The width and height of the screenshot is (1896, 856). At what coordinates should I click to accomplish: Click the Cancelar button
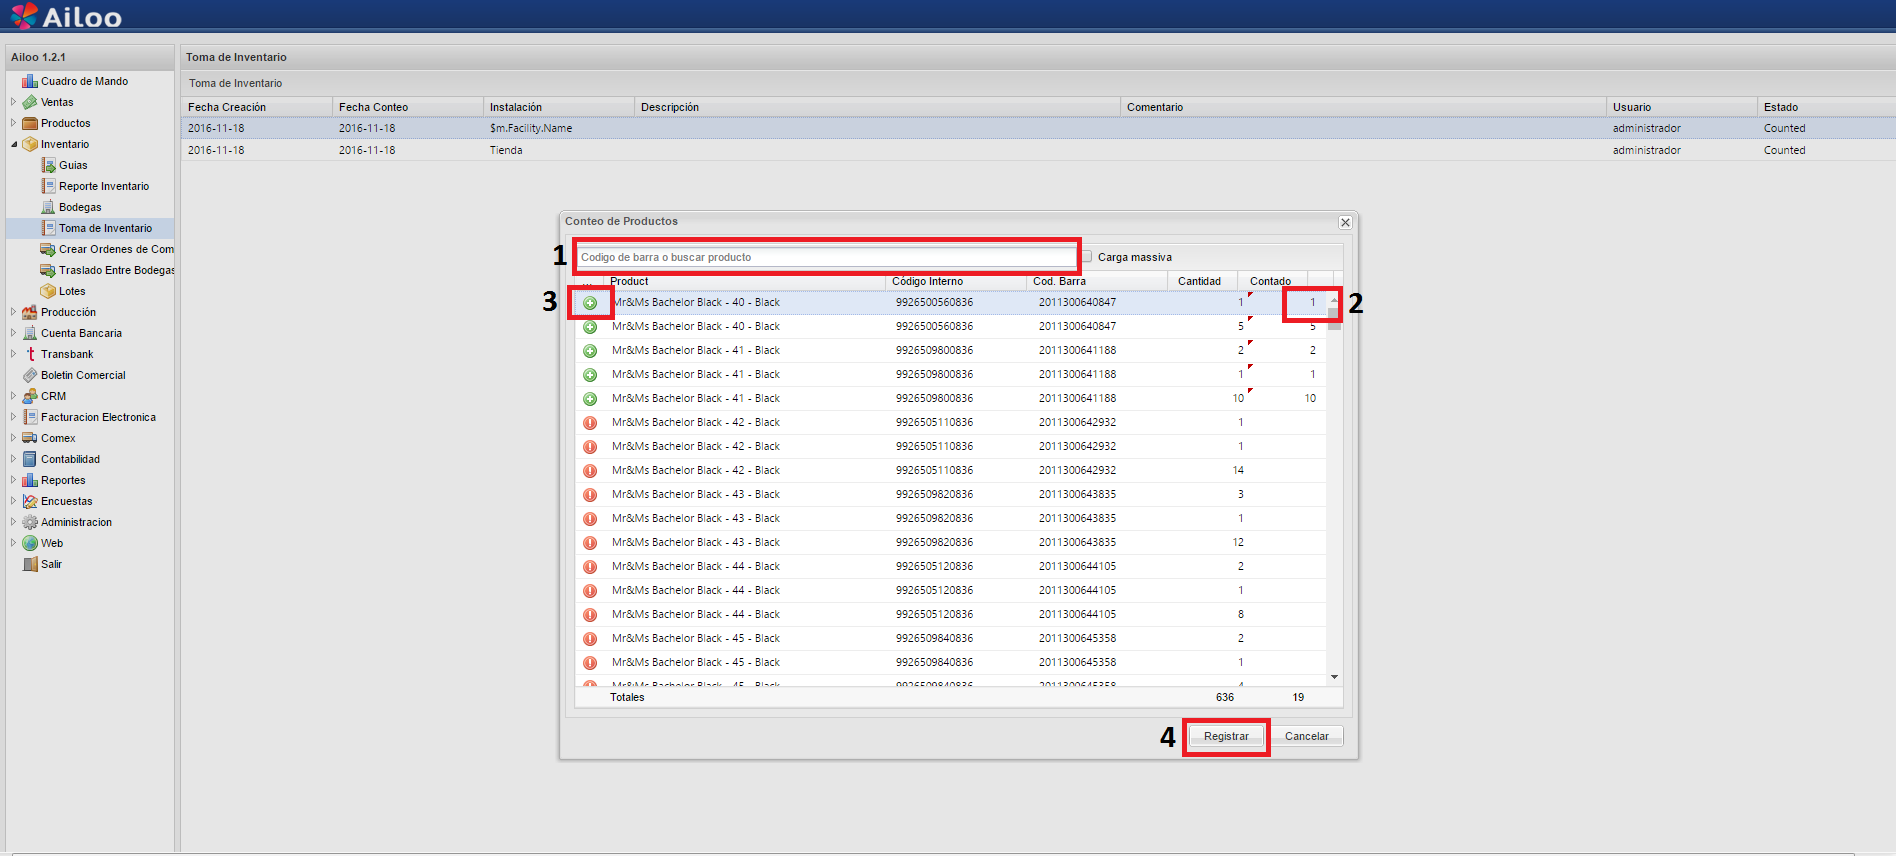[x=1306, y=736]
